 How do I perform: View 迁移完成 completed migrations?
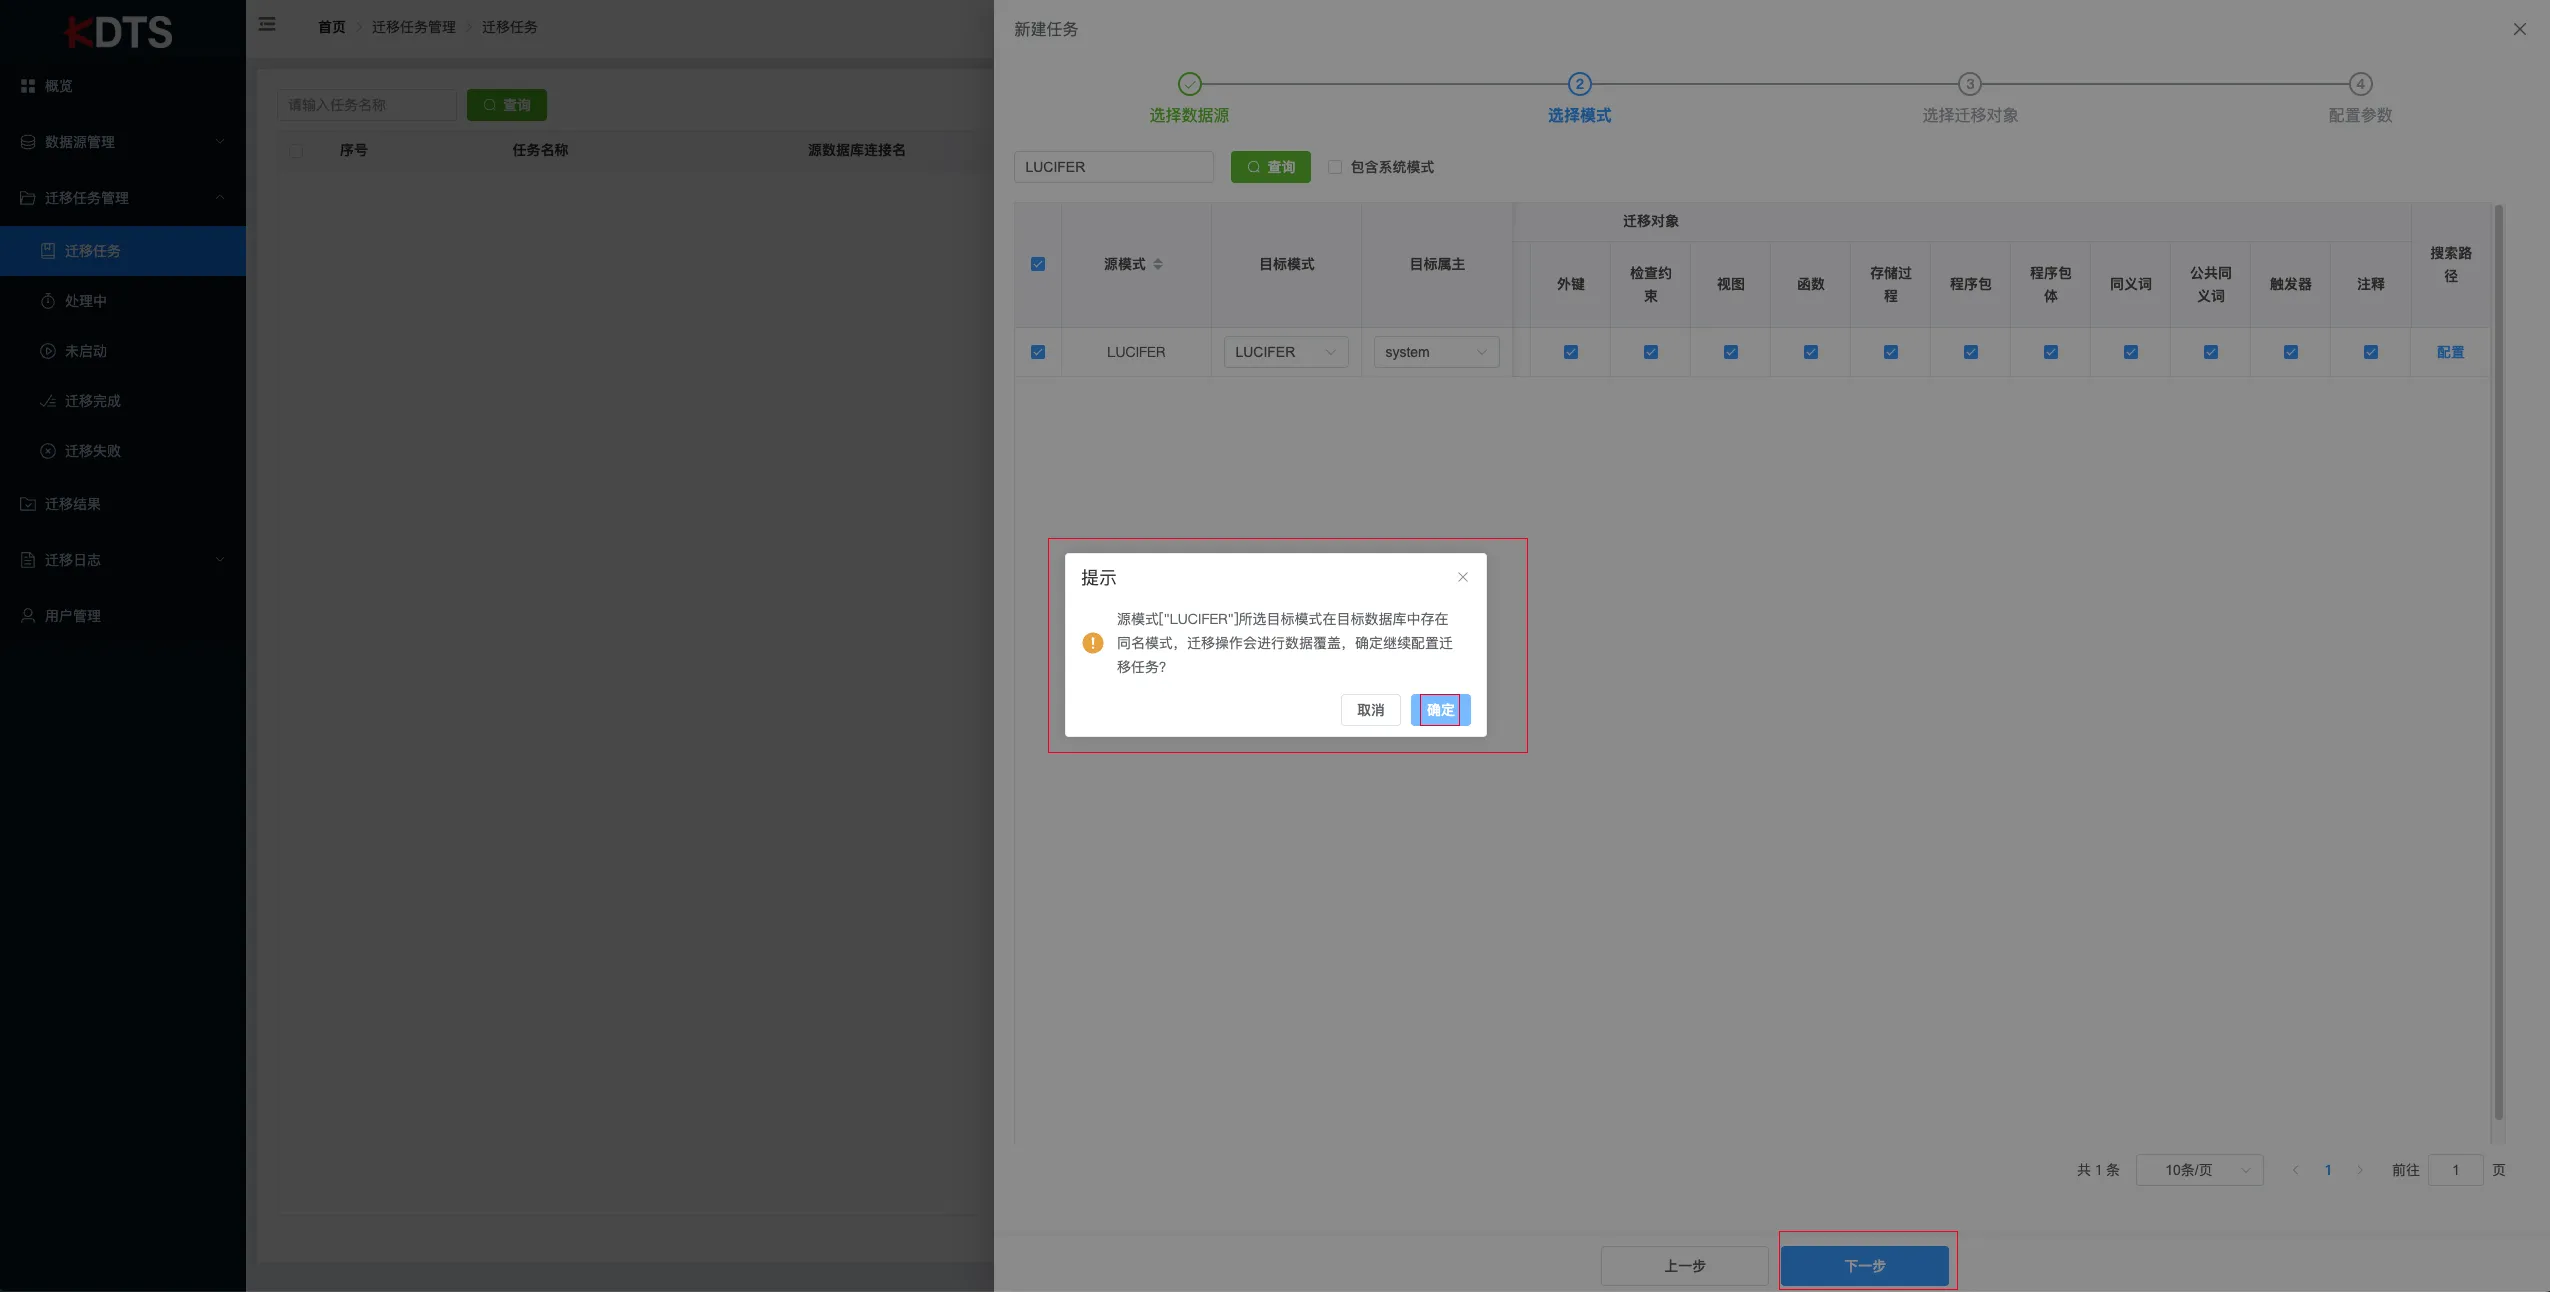(x=93, y=400)
